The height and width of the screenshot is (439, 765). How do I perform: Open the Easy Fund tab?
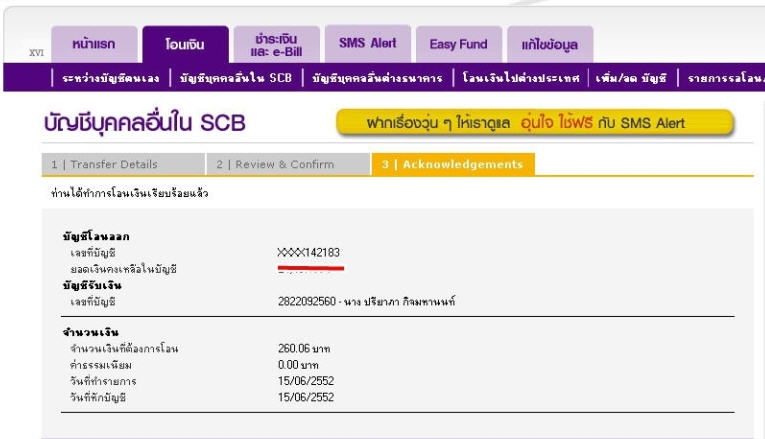click(x=459, y=44)
